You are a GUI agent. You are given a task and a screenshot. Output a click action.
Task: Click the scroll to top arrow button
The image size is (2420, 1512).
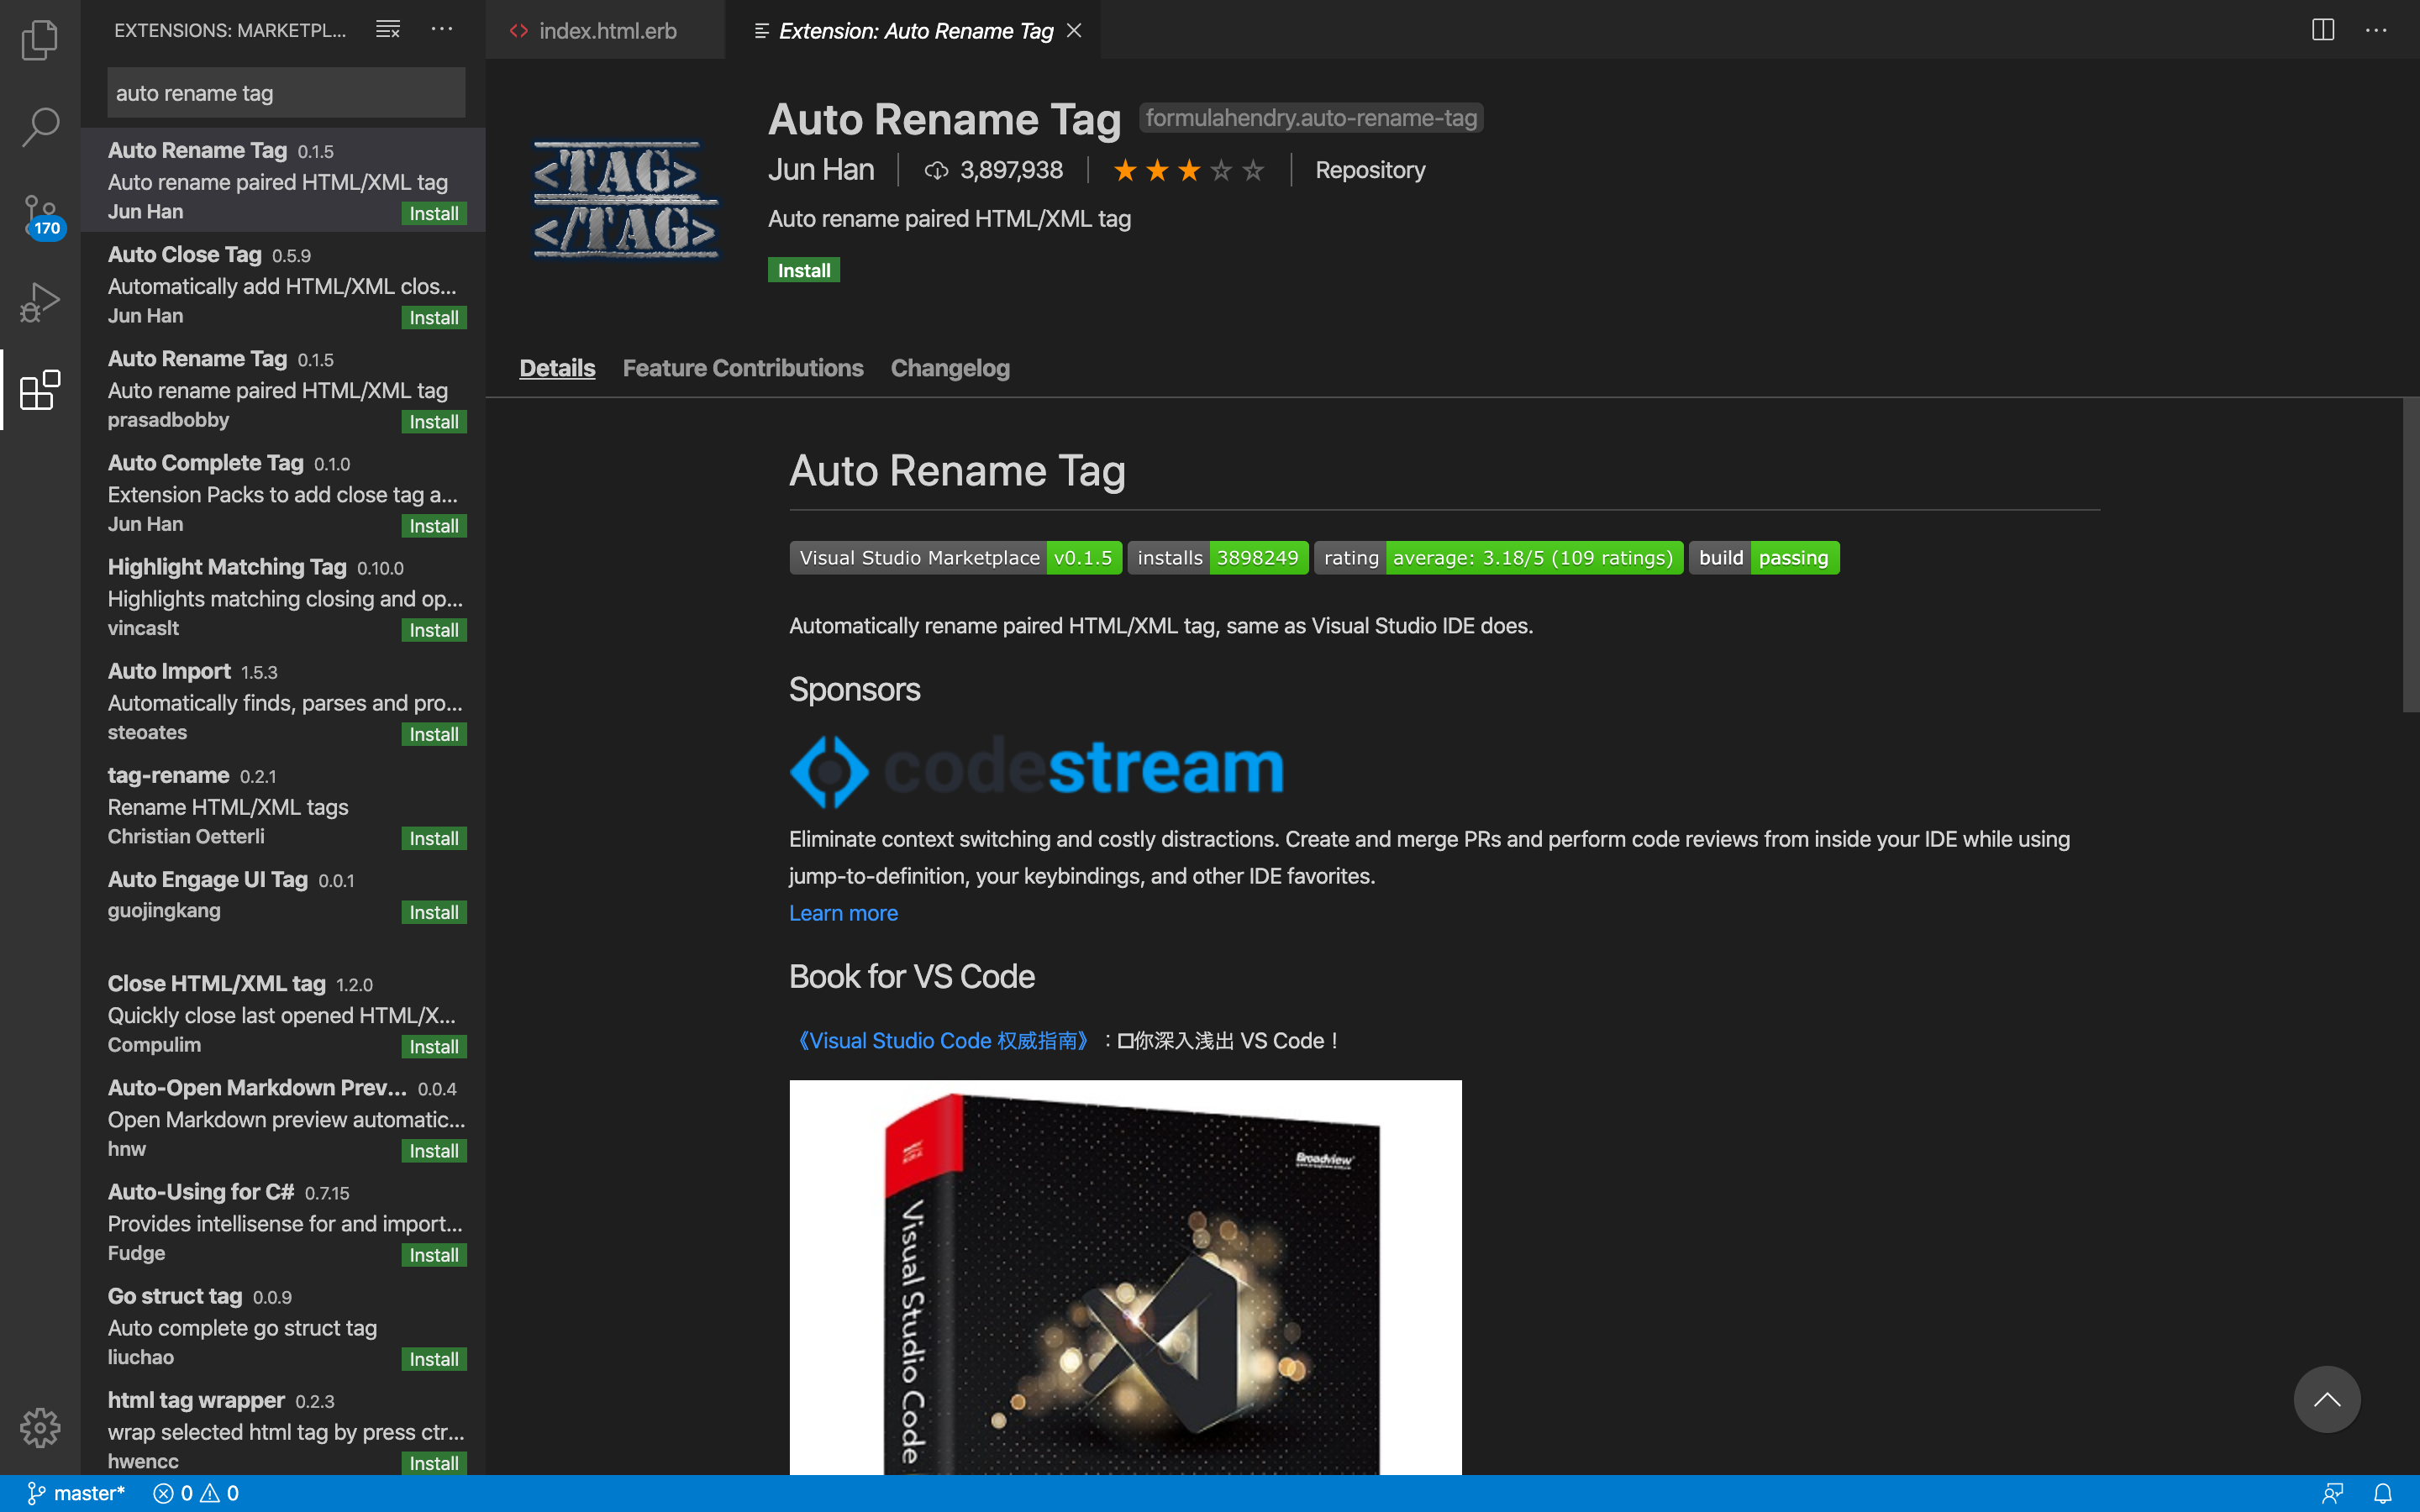tap(2326, 1399)
